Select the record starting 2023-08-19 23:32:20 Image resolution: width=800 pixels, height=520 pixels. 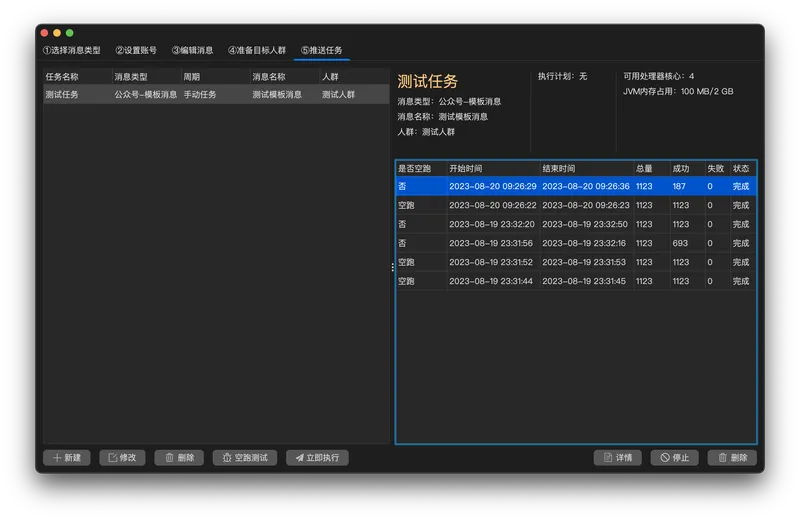pos(576,224)
